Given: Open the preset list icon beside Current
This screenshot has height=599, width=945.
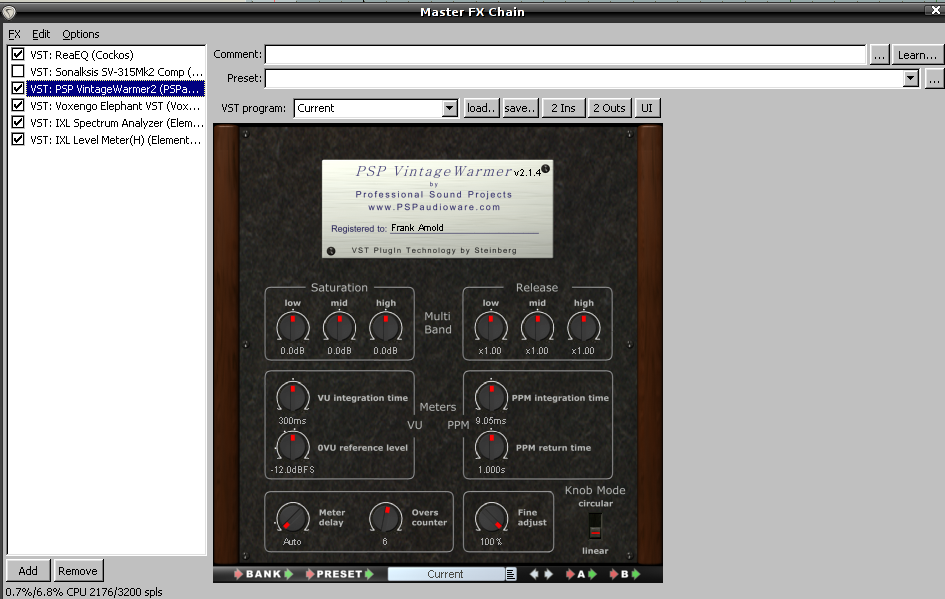Looking at the screenshot, I should (510, 574).
